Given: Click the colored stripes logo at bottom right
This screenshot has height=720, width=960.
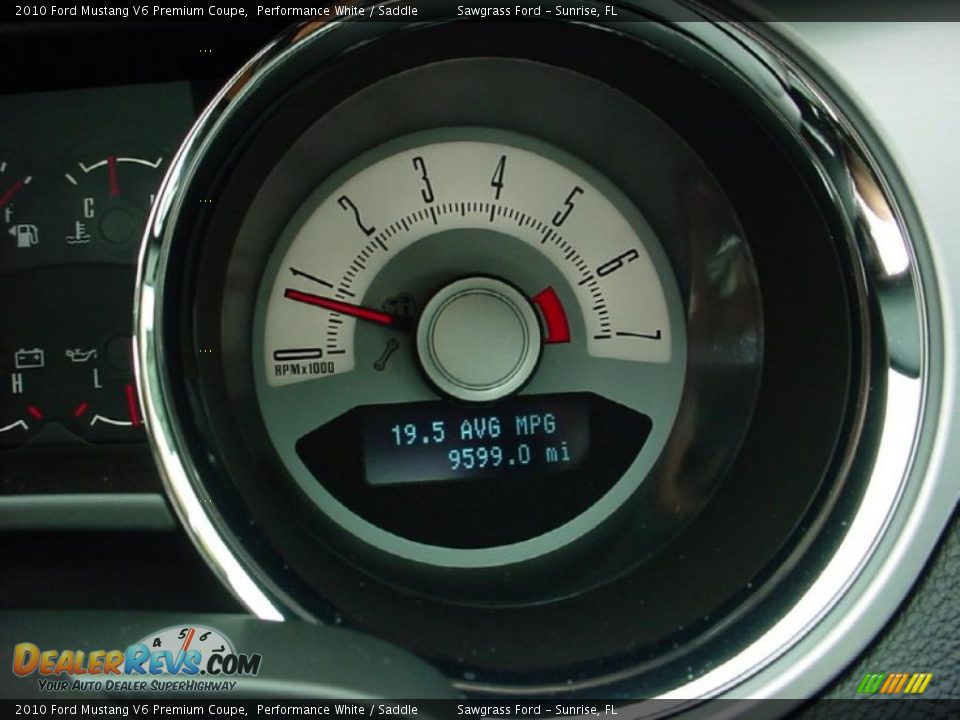Looking at the screenshot, I should pyautogui.click(x=894, y=683).
